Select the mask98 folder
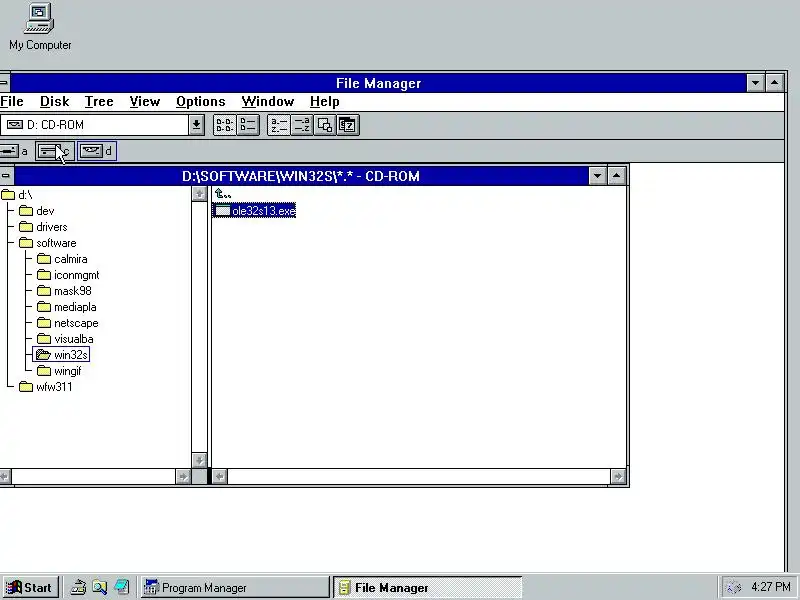The width and height of the screenshot is (800, 600). pos(64,291)
